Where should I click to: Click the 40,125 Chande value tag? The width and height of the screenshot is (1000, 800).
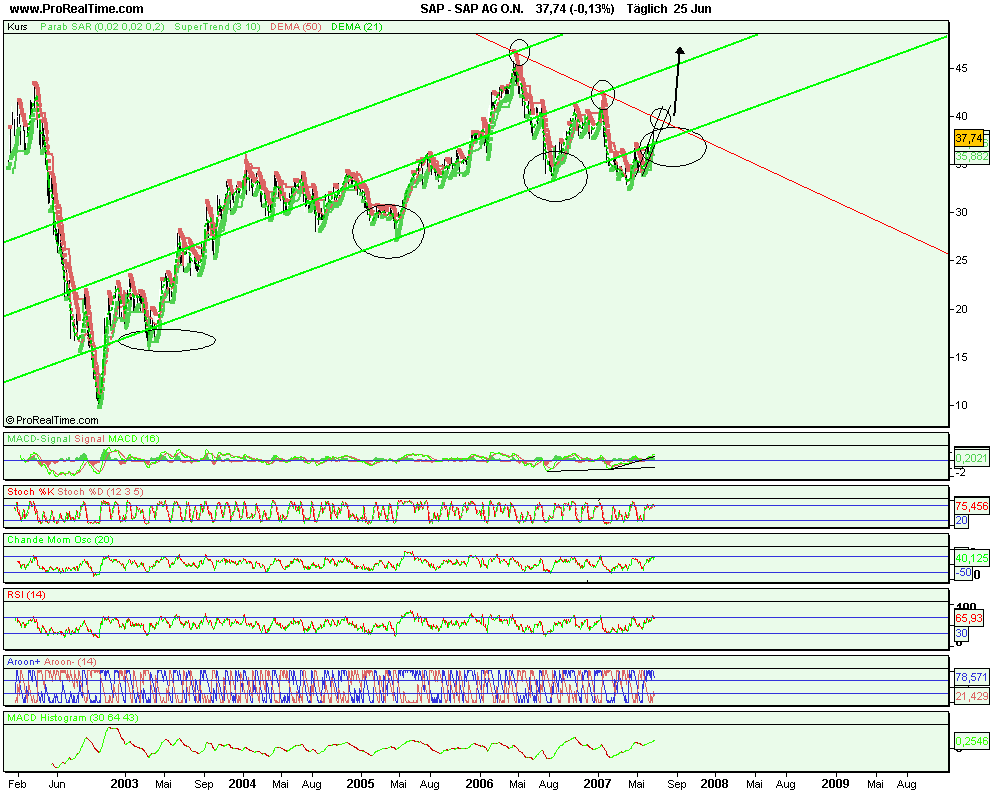coord(972,558)
